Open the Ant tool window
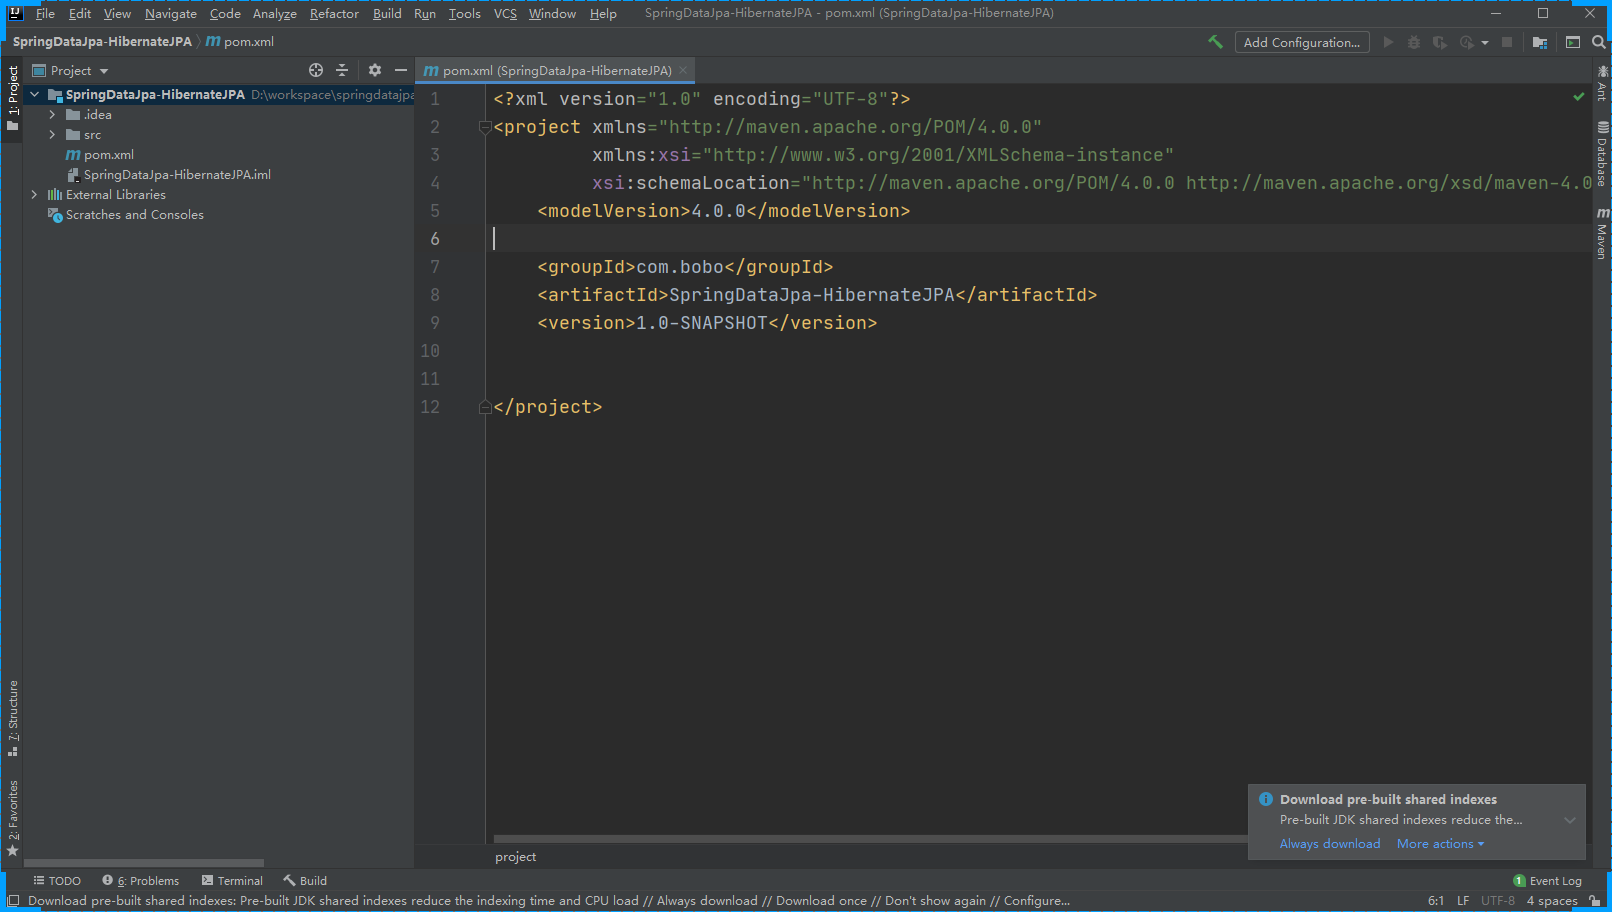This screenshot has width=1612, height=912. pyautogui.click(x=1602, y=83)
